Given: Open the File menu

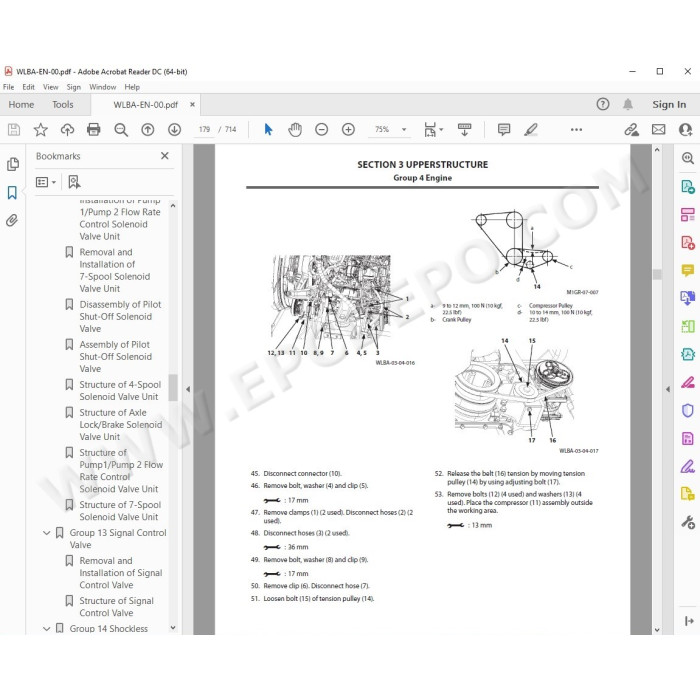Looking at the screenshot, I should coord(8,87).
